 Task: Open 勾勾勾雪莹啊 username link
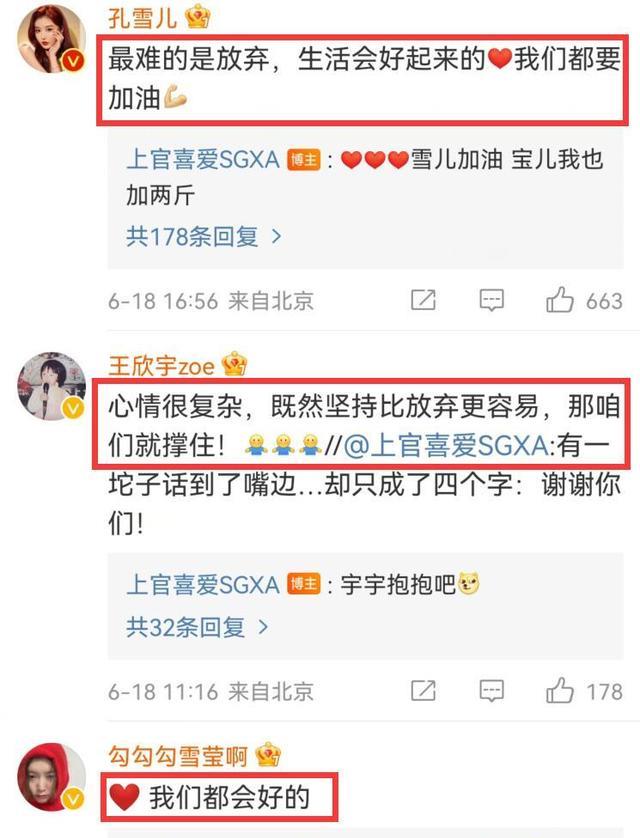[178, 756]
